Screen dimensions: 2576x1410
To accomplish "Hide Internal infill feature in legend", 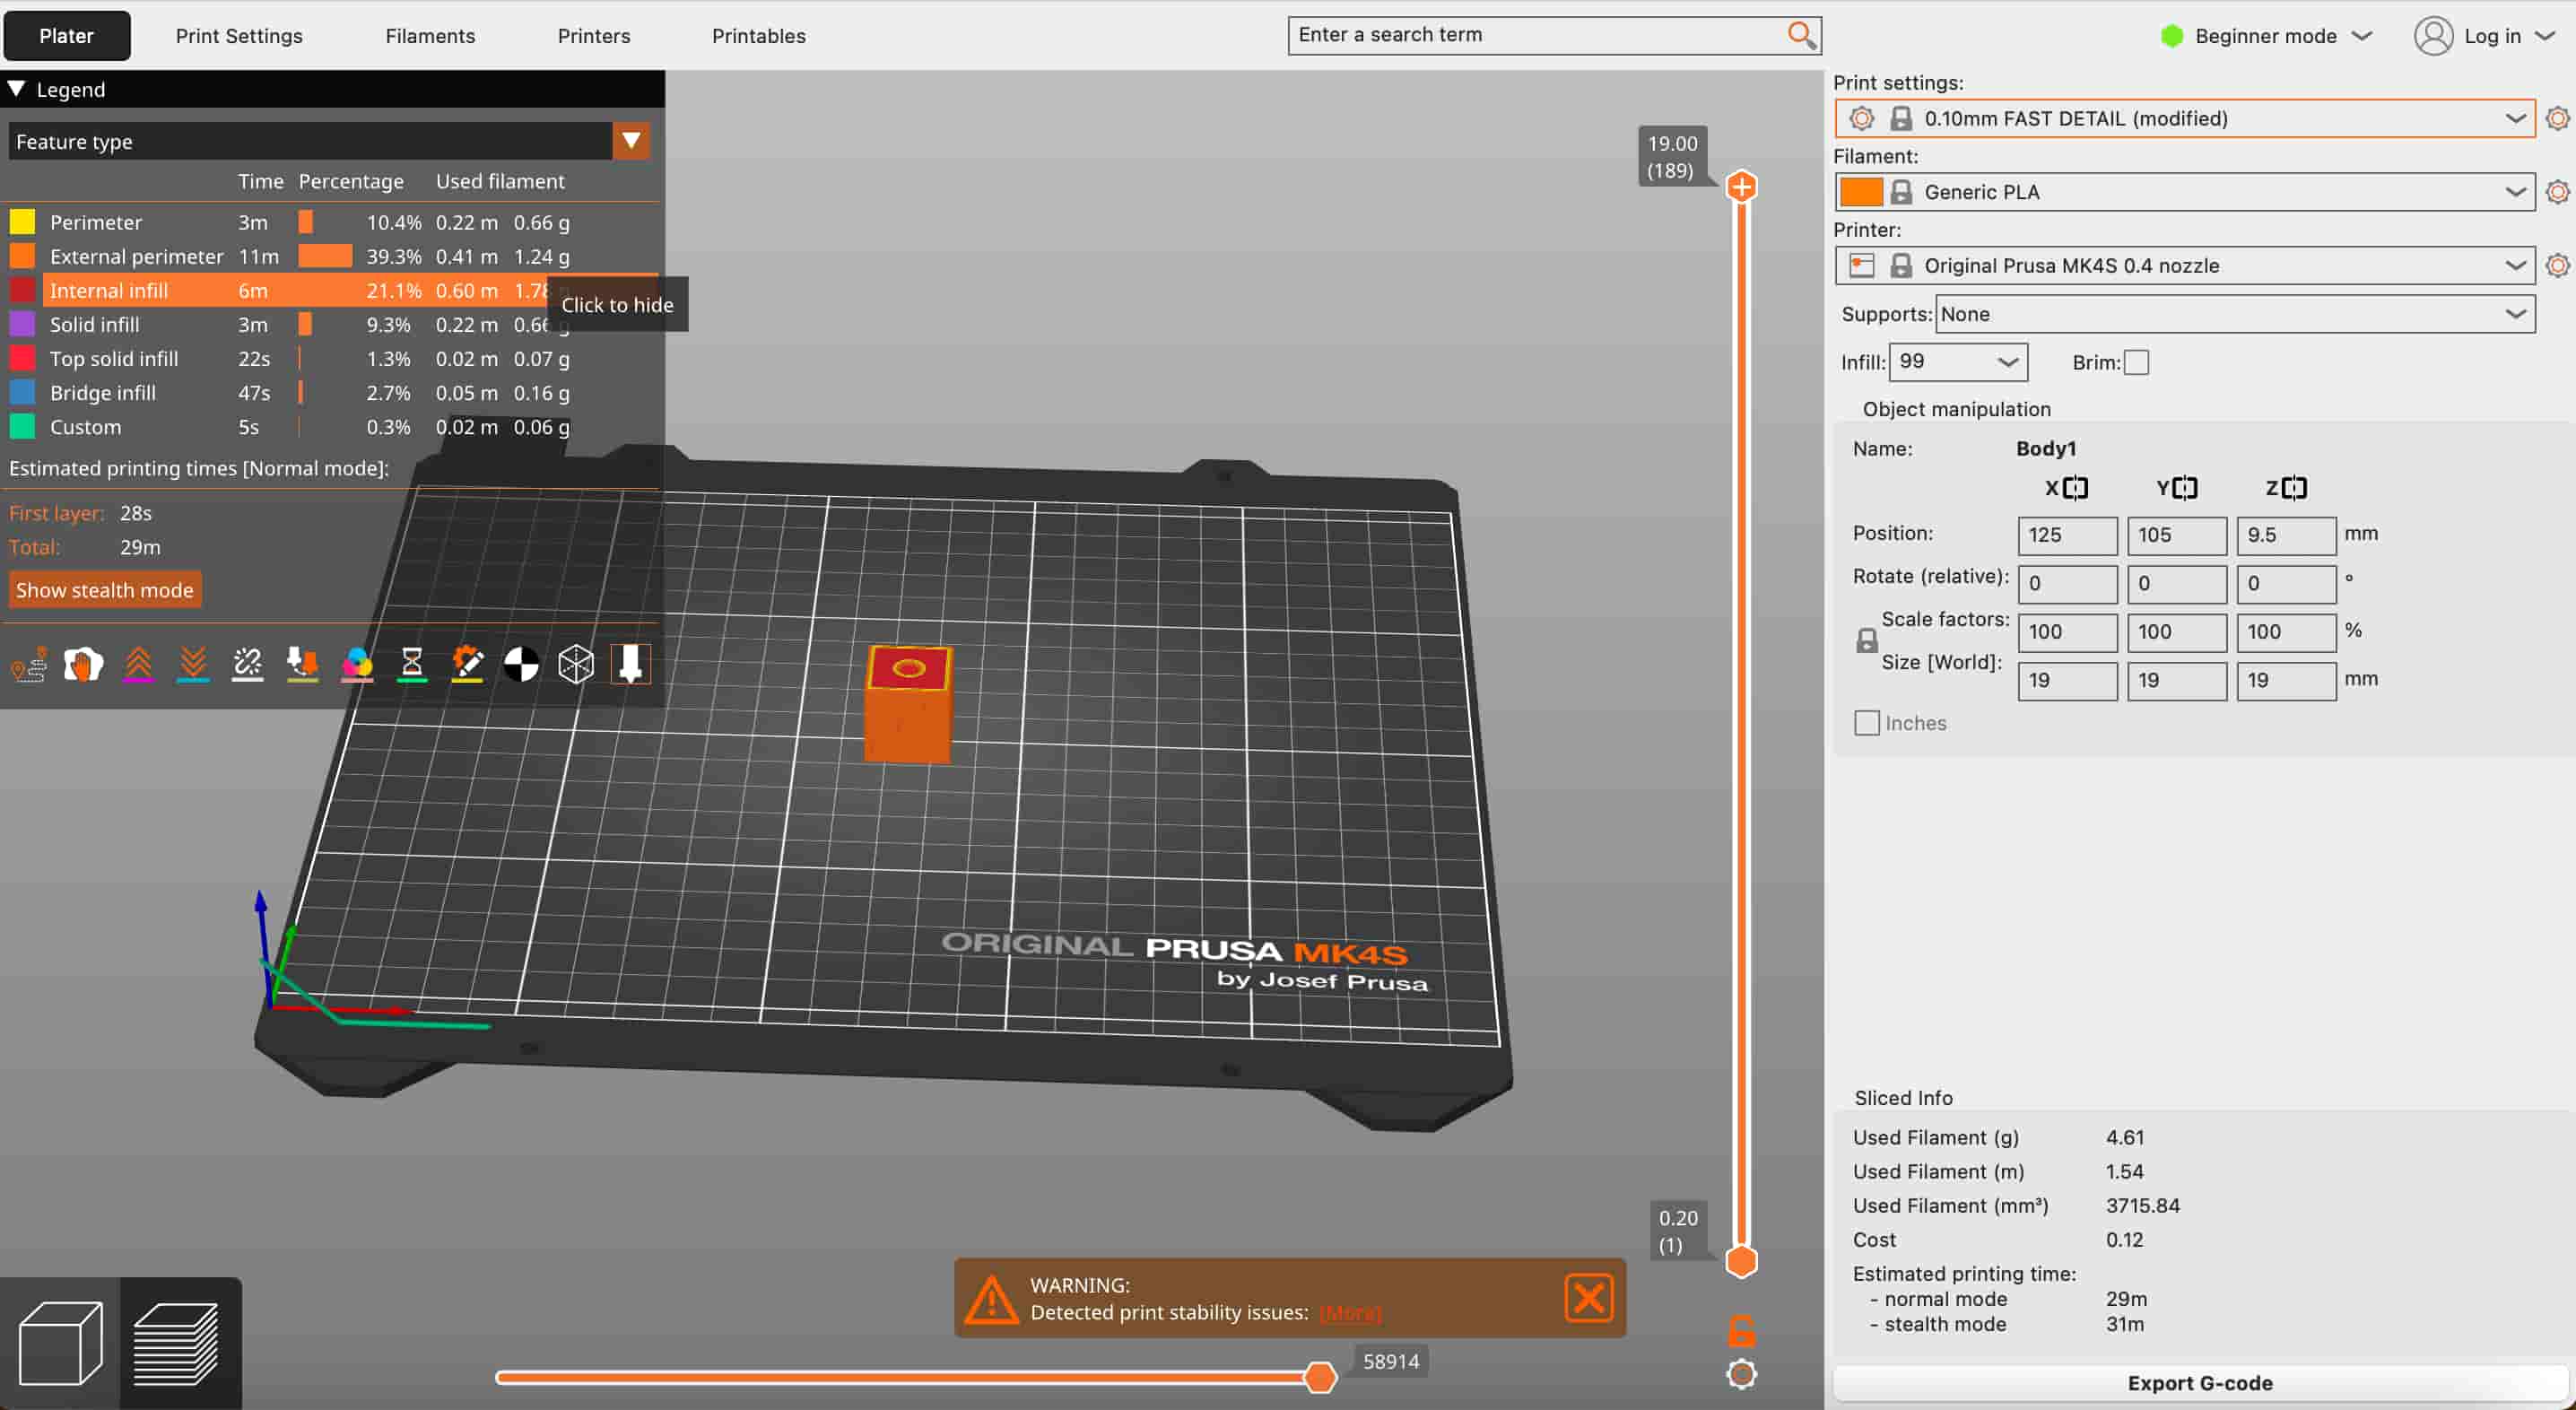I will (x=108, y=291).
